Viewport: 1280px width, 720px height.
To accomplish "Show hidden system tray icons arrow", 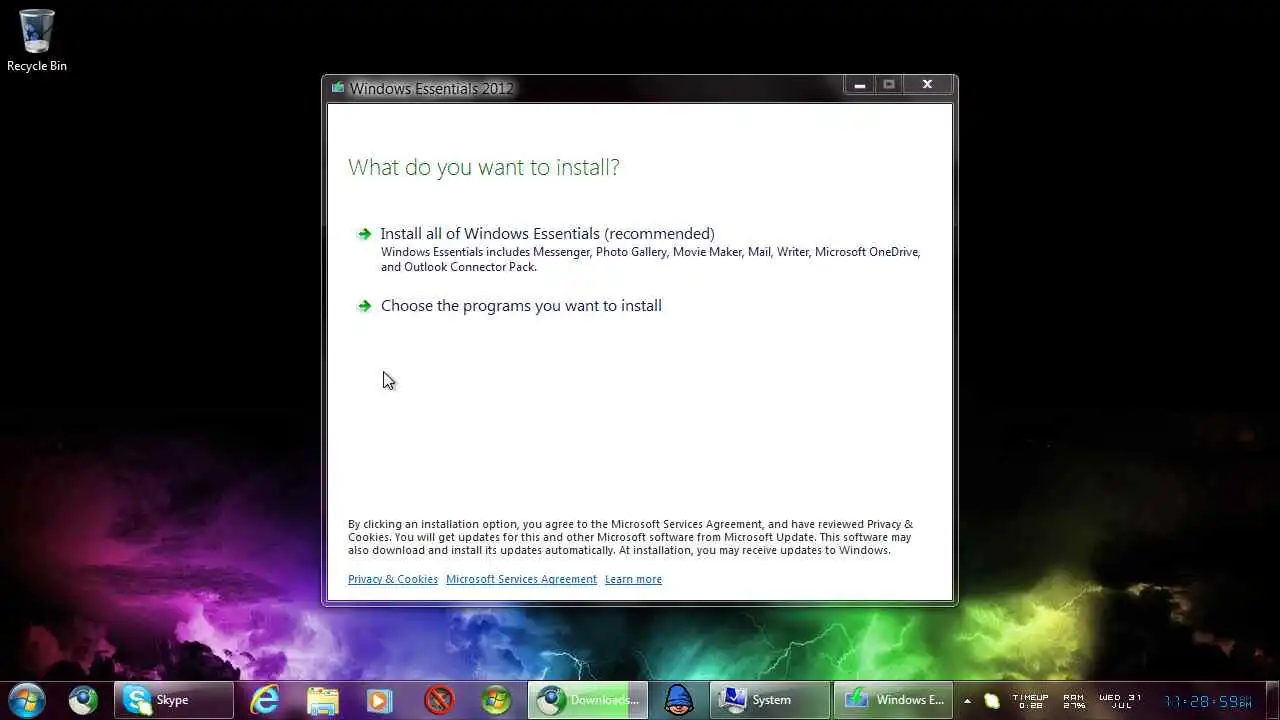I will [x=967, y=701].
